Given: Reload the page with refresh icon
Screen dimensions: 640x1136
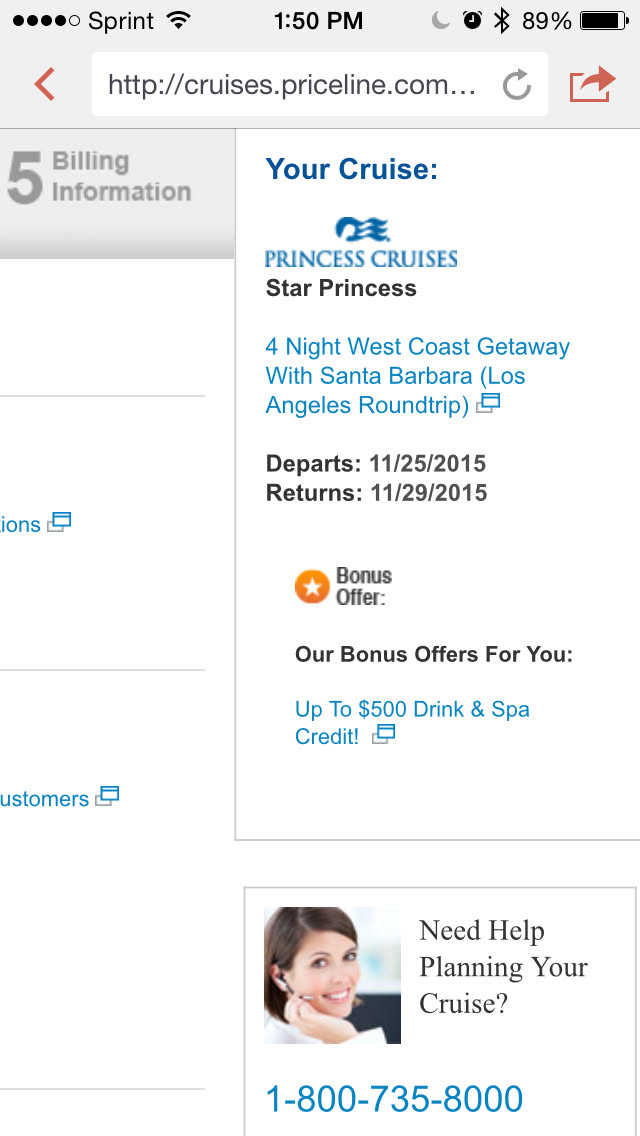Looking at the screenshot, I should 516,86.
